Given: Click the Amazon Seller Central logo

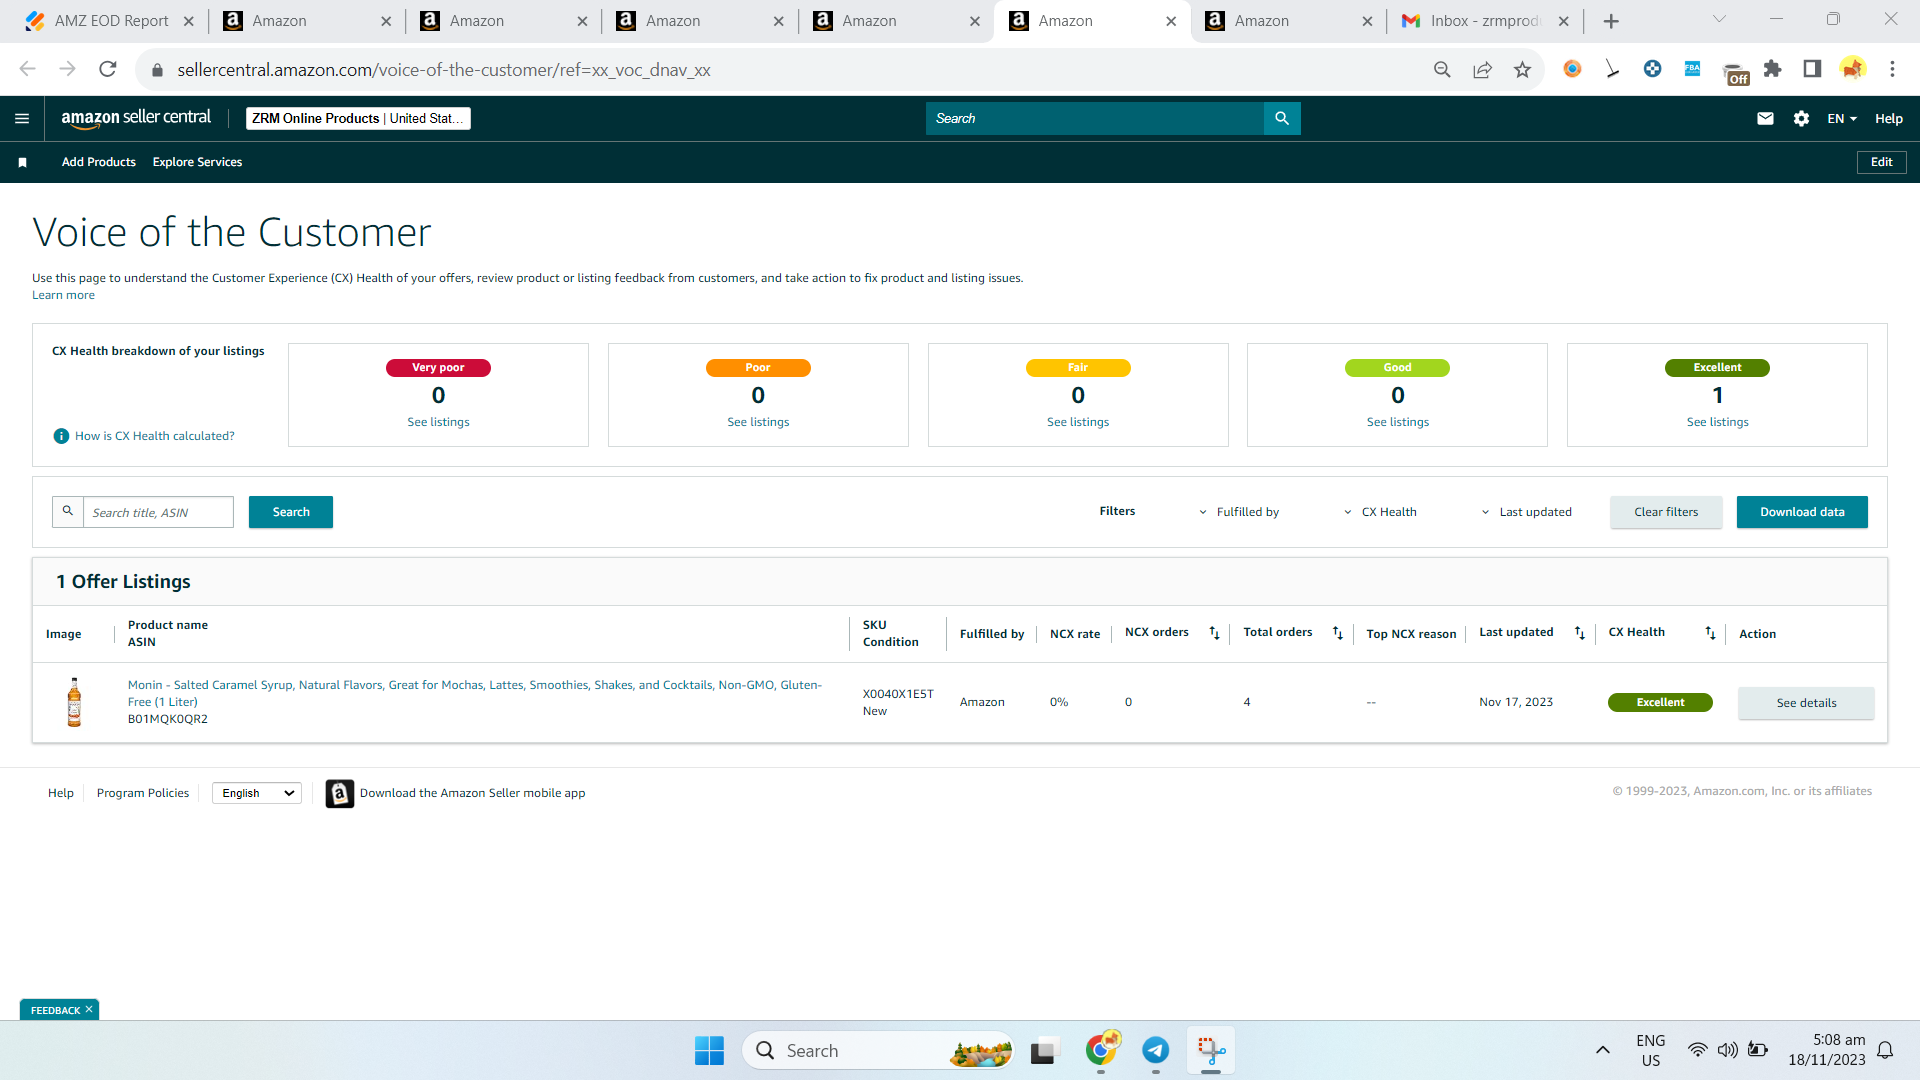Looking at the screenshot, I should click(x=136, y=118).
